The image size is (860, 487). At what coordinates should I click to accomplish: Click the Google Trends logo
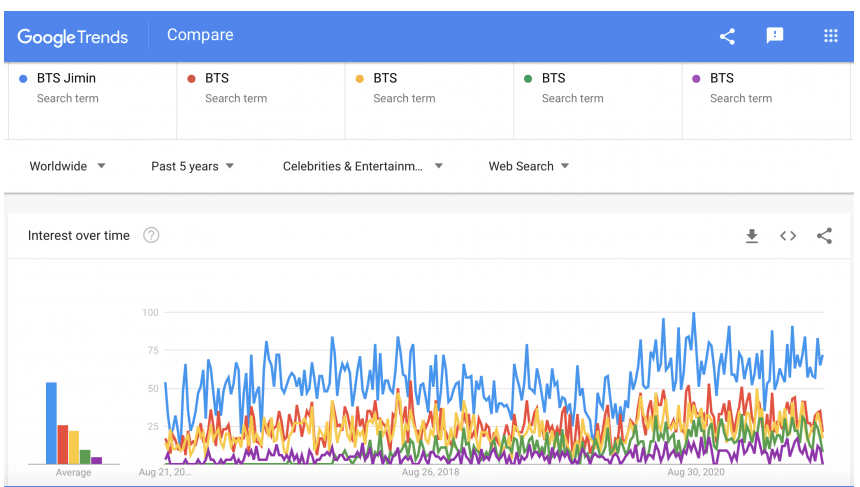click(72, 37)
